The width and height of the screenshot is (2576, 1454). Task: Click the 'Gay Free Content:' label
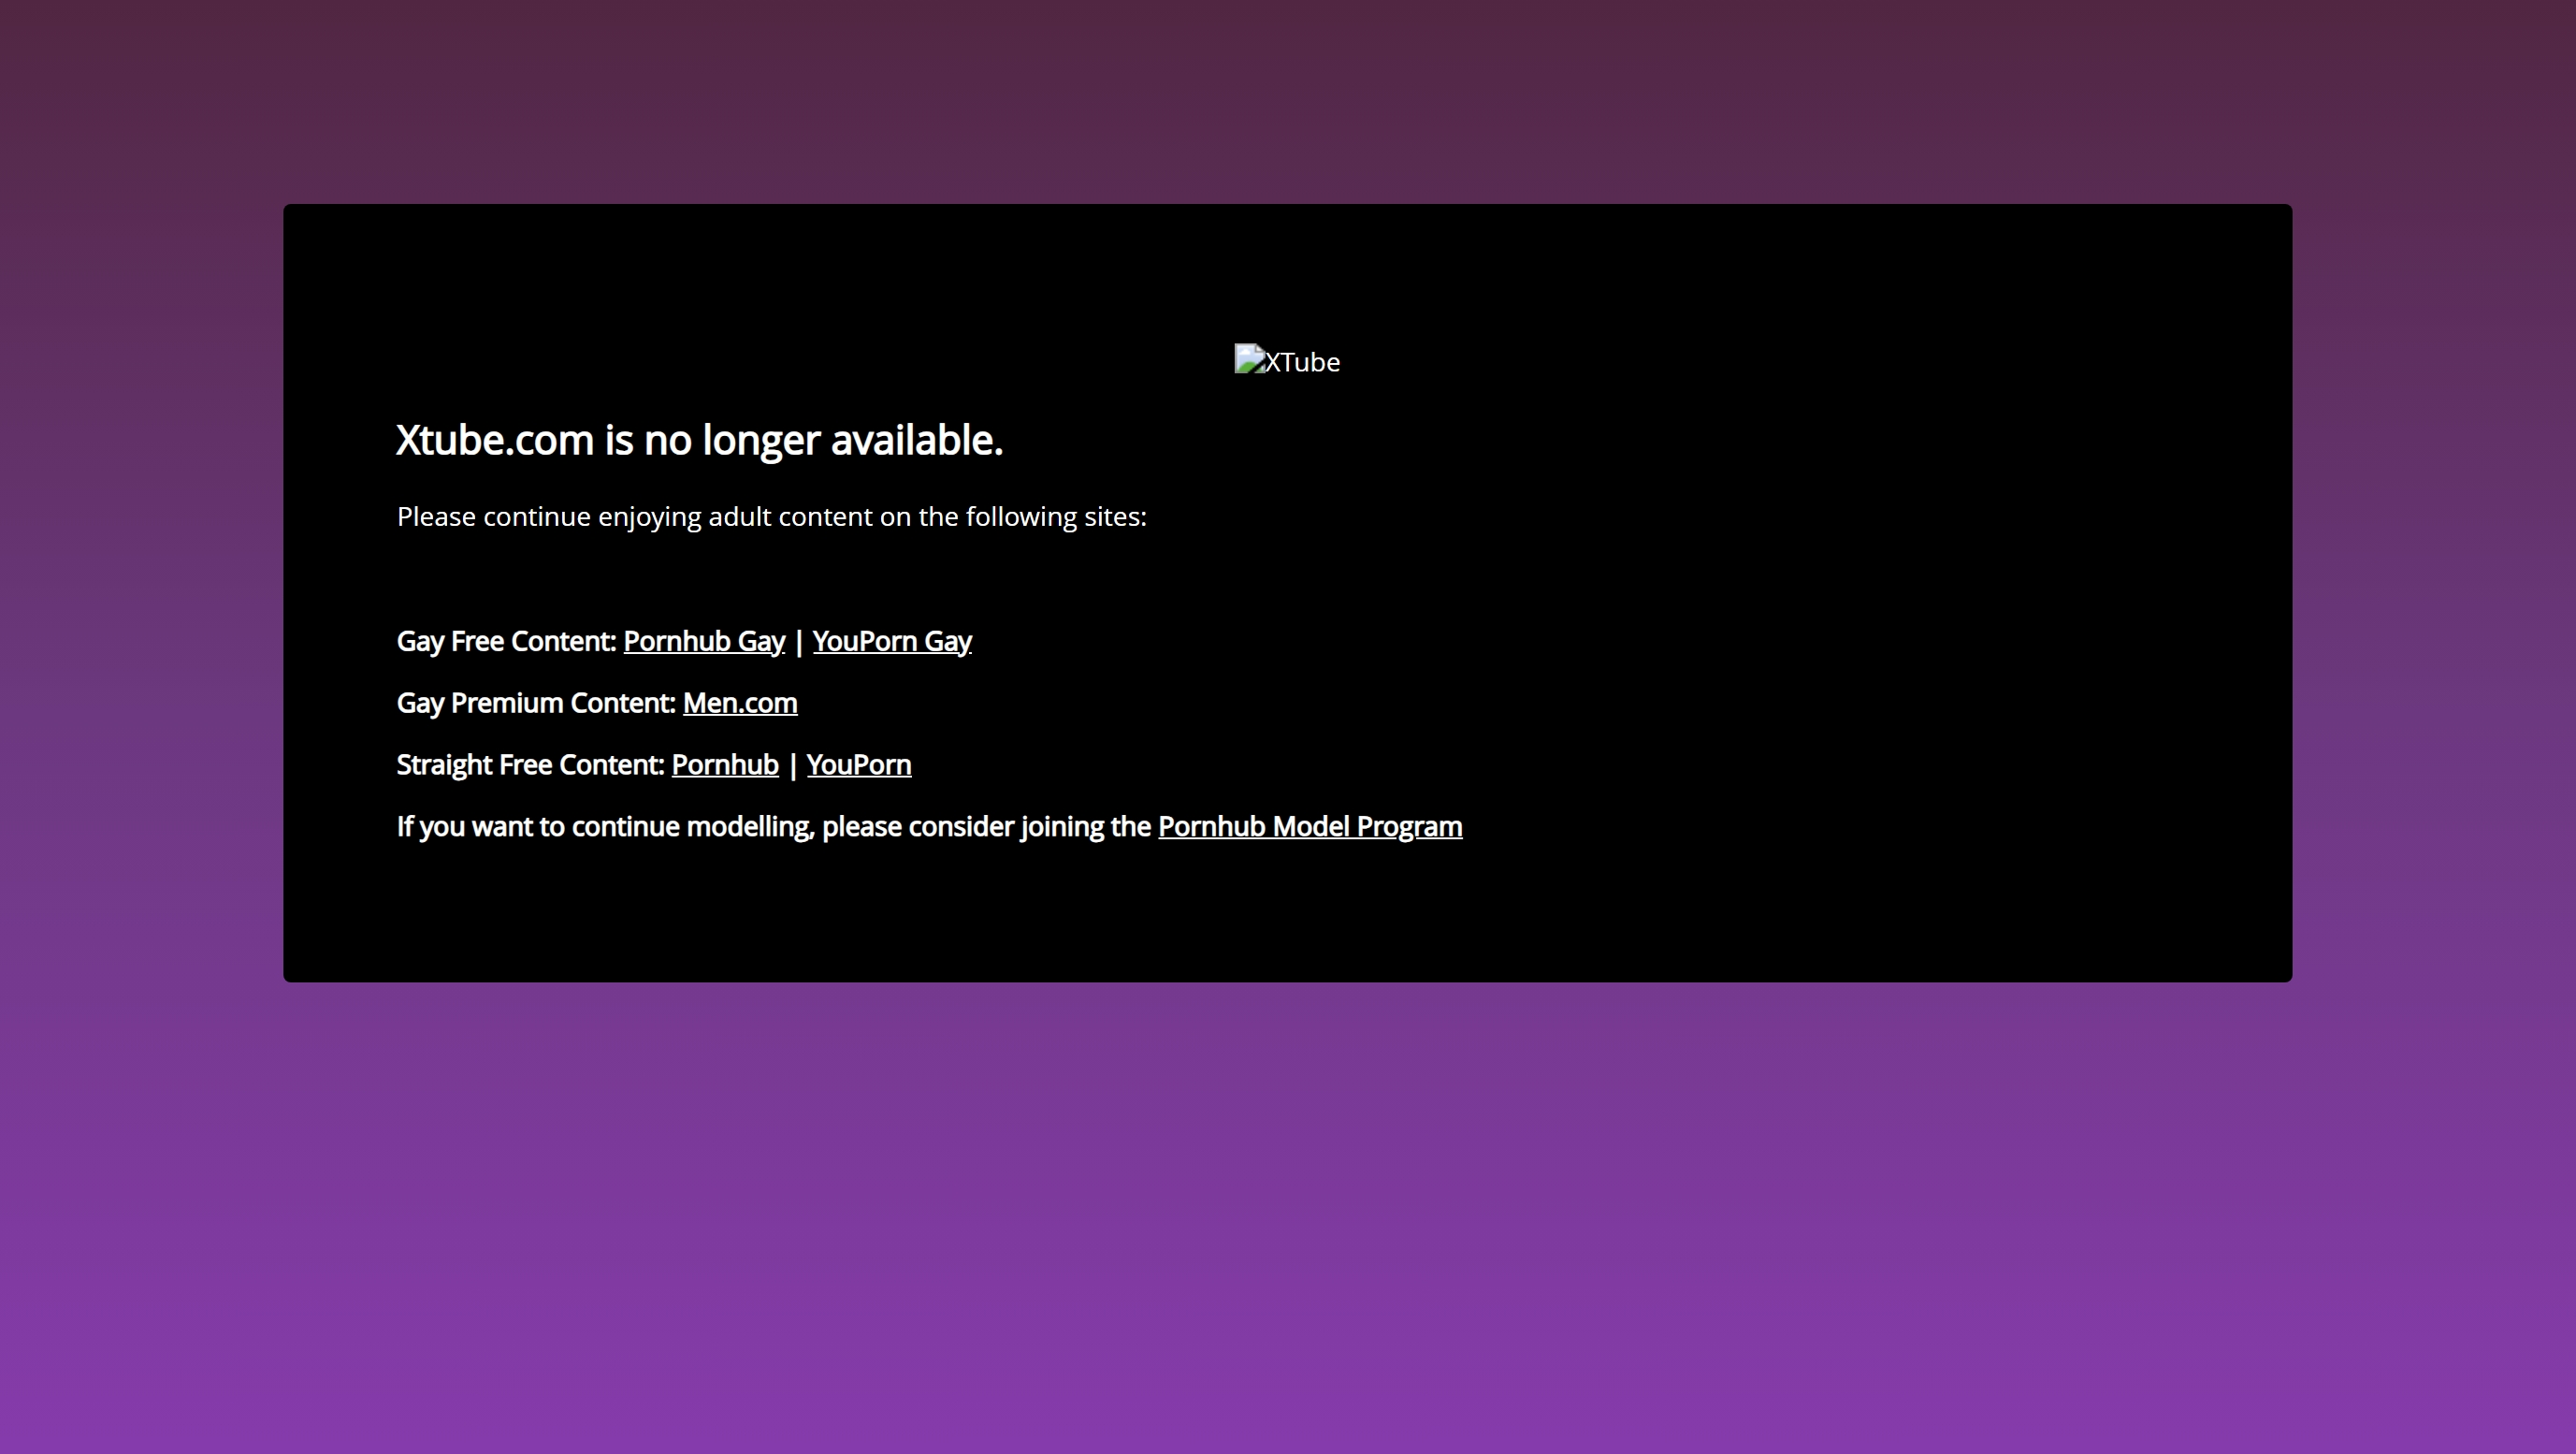click(506, 641)
